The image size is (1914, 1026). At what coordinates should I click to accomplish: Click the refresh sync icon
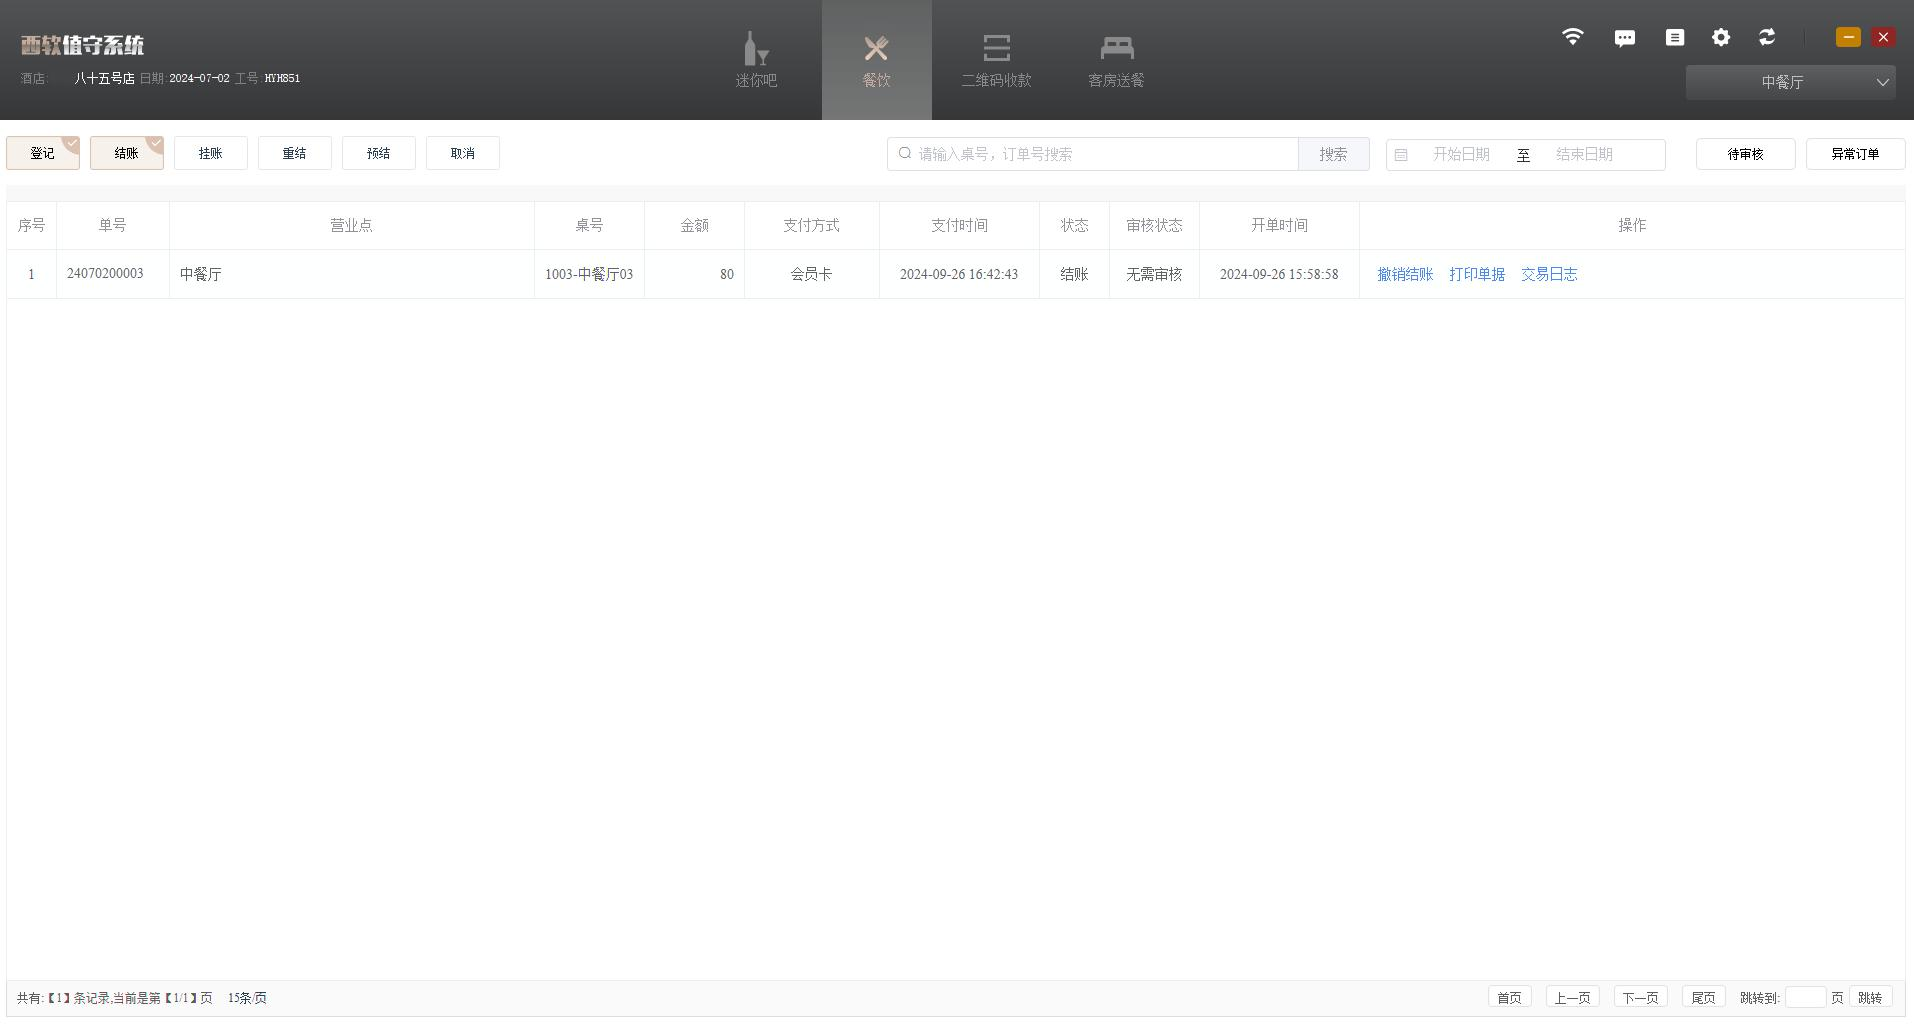(1767, 37)
